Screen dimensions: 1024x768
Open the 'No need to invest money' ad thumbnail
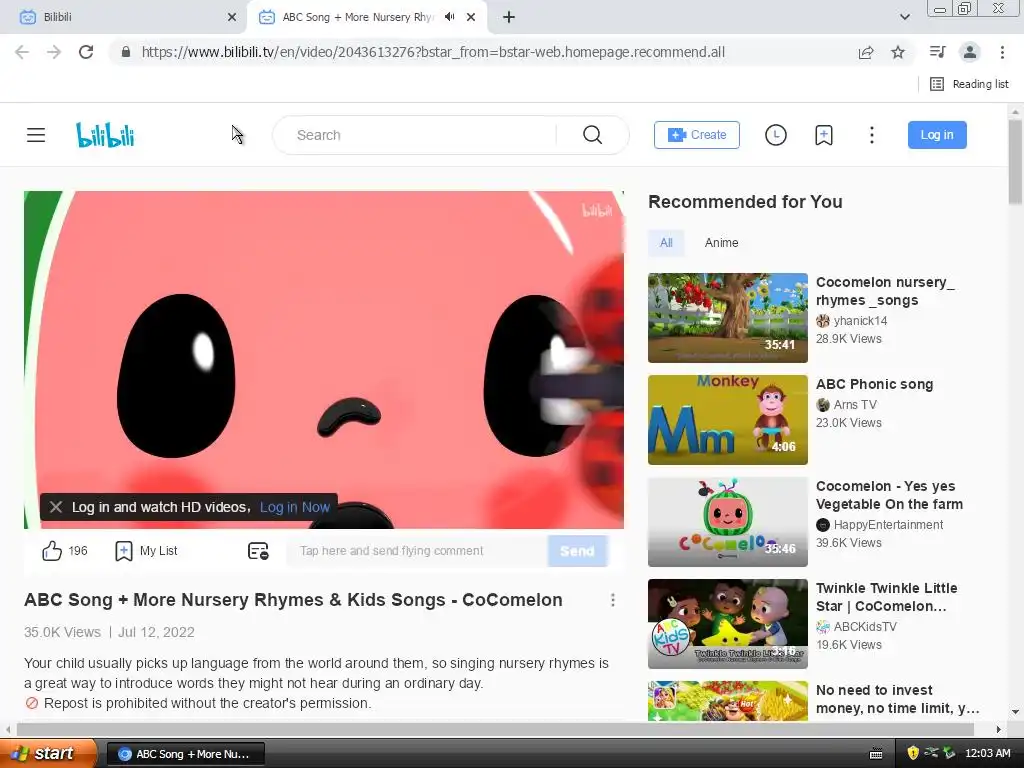coord(728,701)
